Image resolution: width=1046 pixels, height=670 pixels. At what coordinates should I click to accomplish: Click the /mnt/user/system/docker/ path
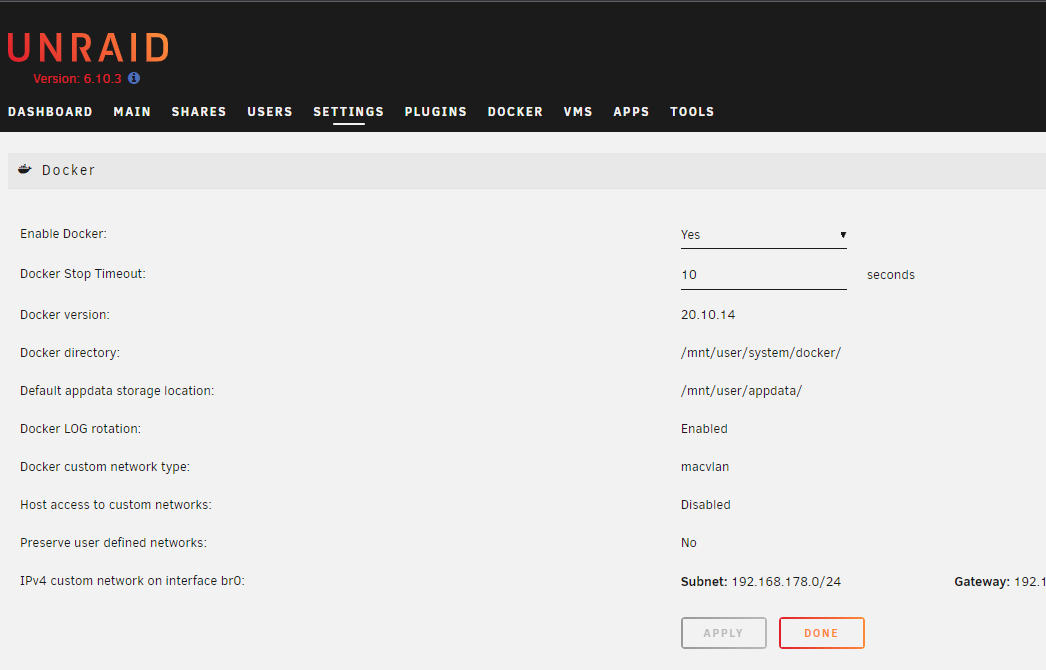pos(760,352)
